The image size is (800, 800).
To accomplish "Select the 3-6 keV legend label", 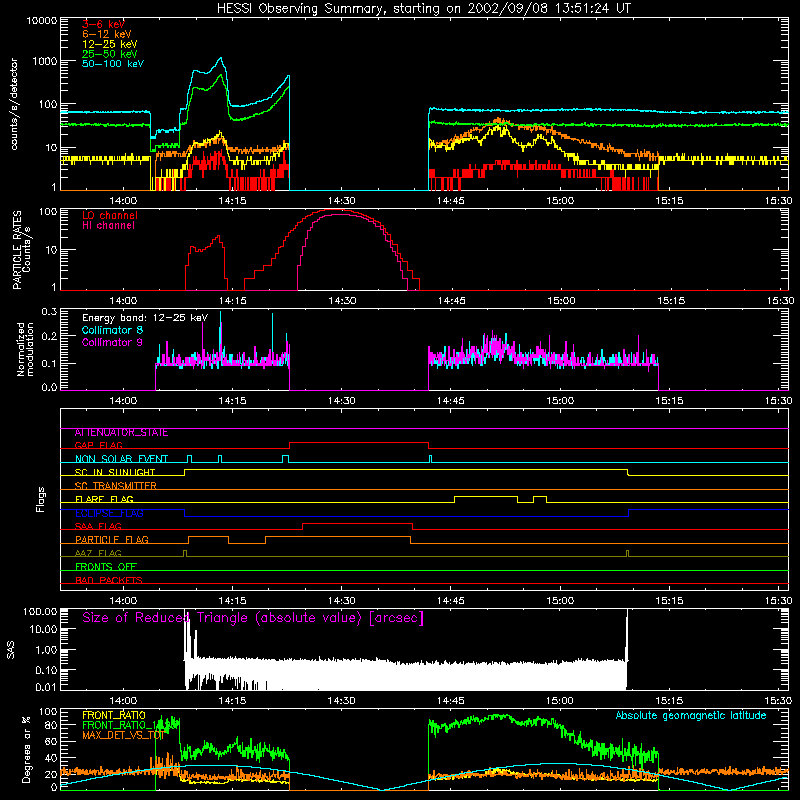I will click(x=103, y=24).
